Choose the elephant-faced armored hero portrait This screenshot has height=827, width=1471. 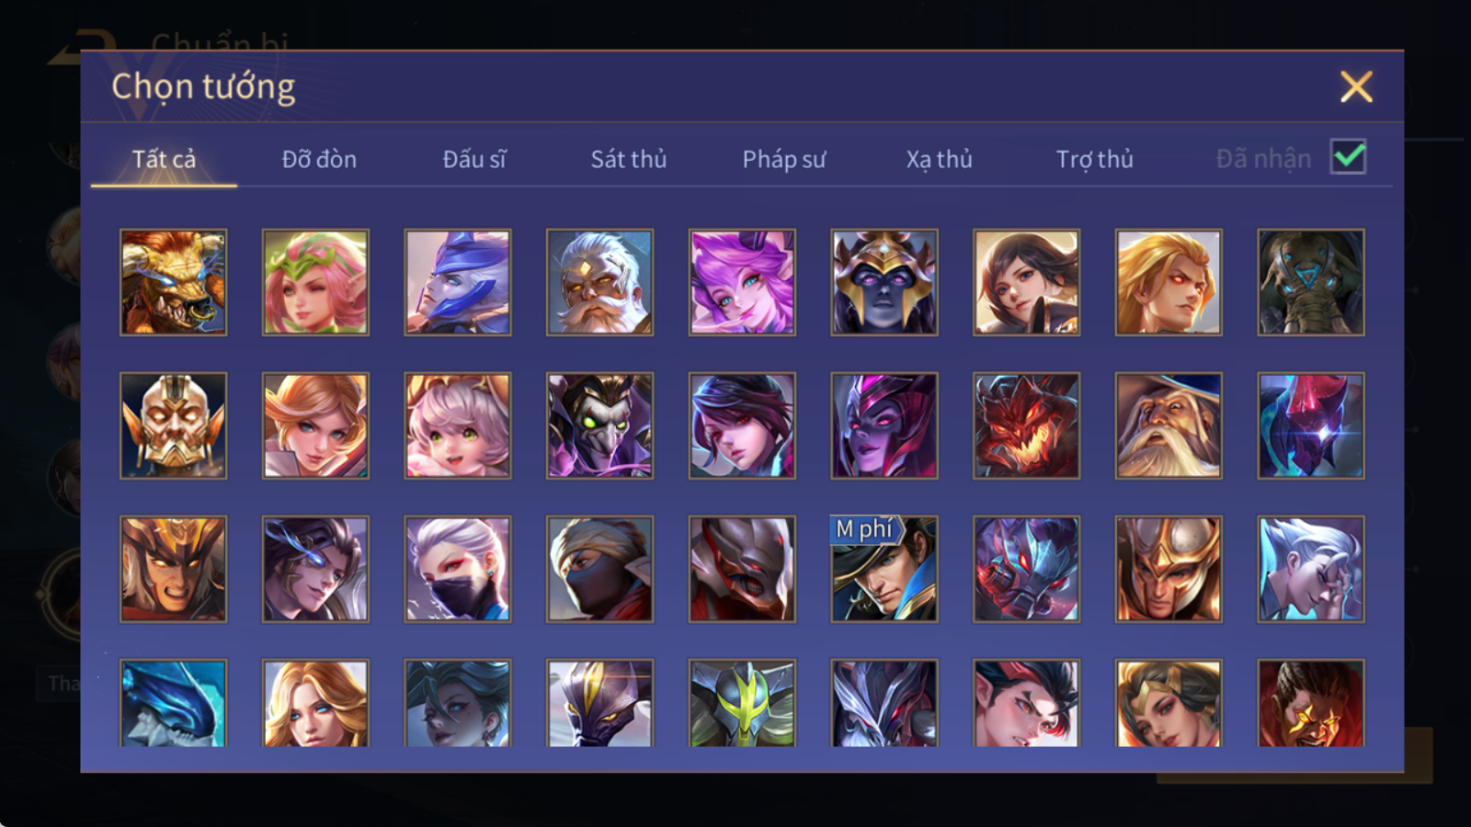click(1311, 282)
